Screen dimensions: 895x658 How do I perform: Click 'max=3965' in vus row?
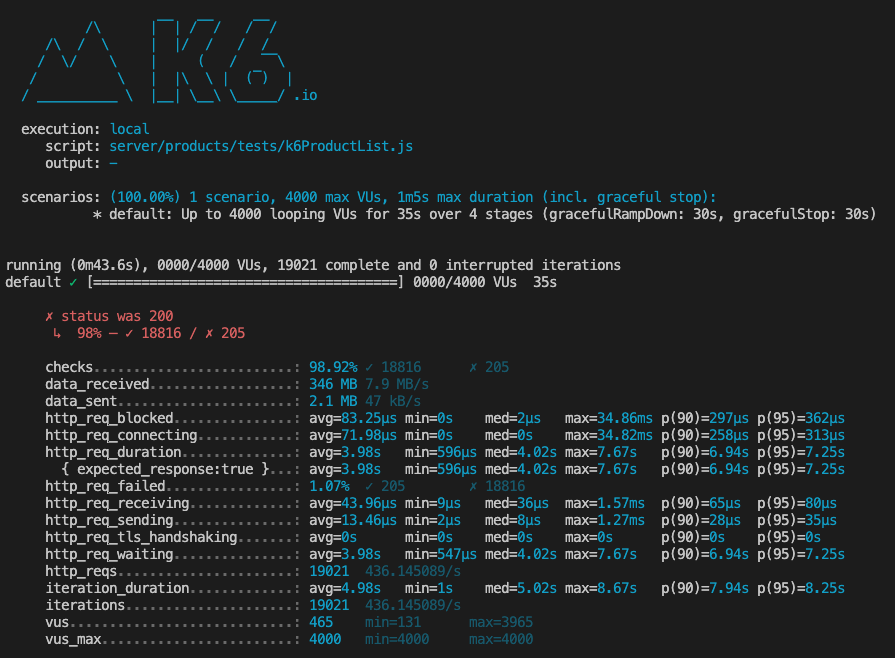tap(501, 623)
